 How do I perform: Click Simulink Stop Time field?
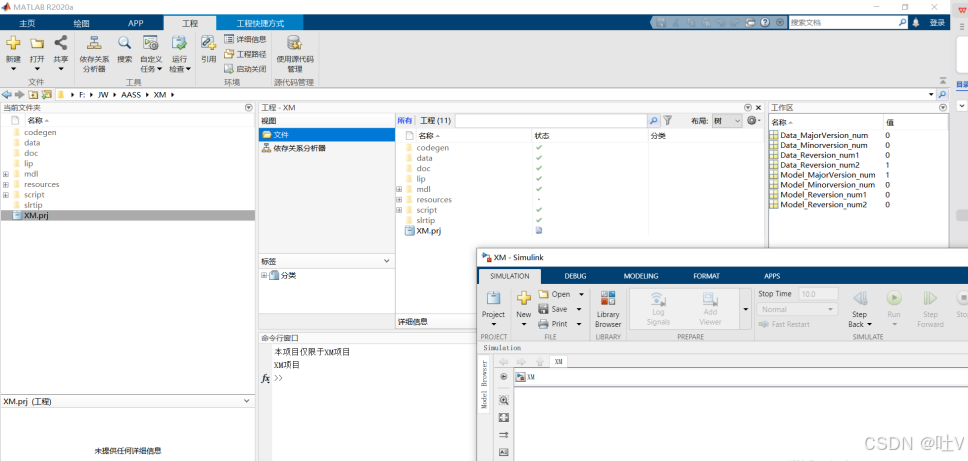819,294
